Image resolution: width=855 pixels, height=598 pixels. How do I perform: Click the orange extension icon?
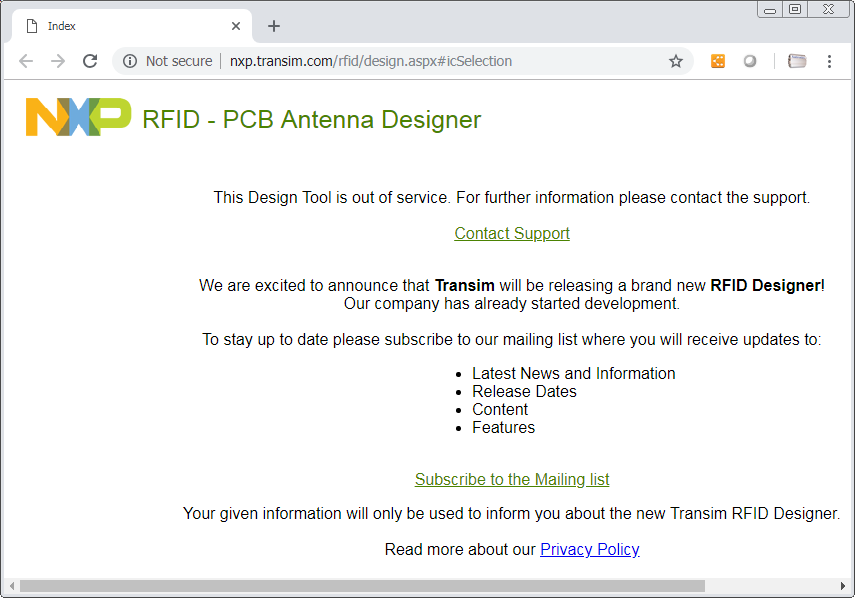tap(718, 61)
